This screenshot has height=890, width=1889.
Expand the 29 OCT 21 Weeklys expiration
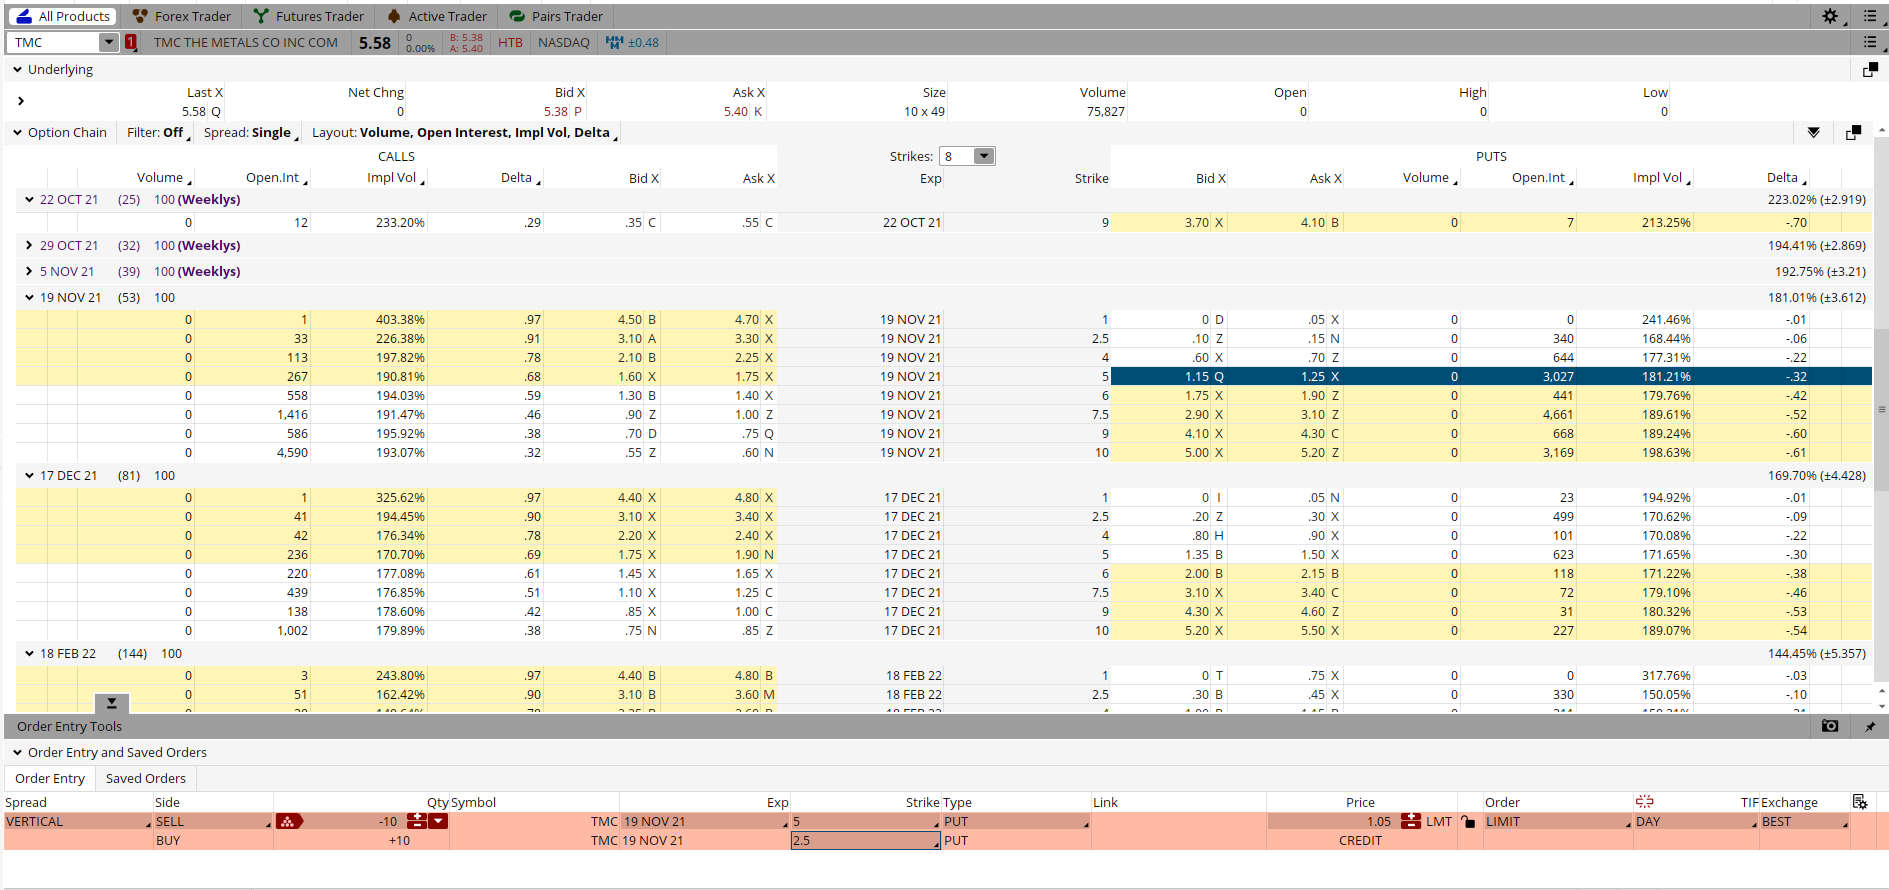(x=30, y=245)
